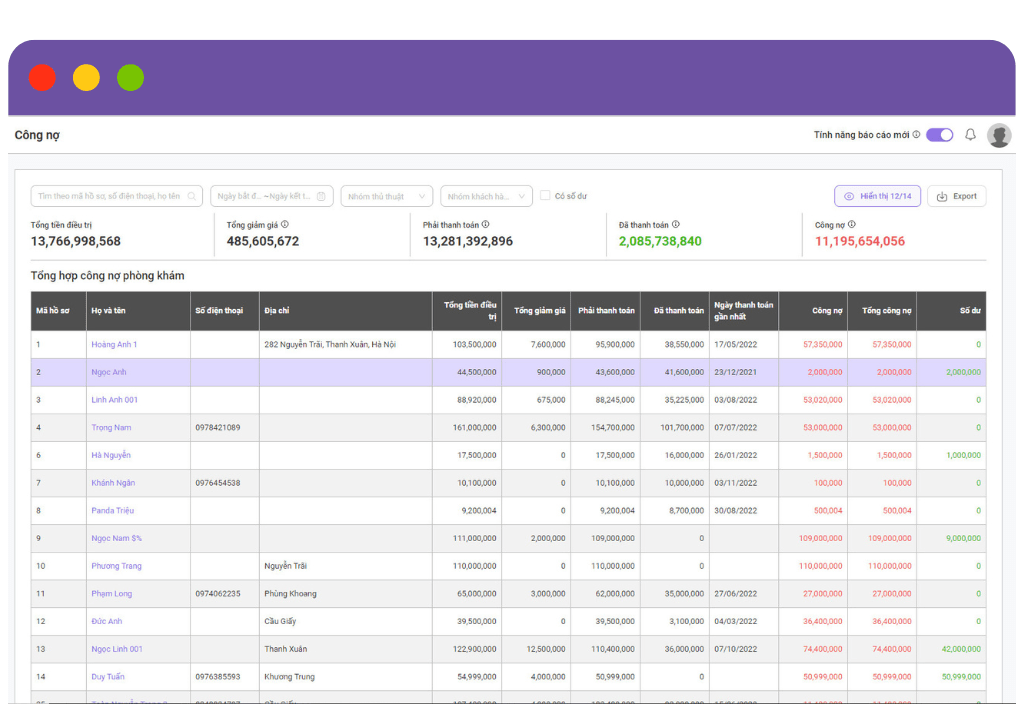1024x720 pixels.
Task: Click the Công nợ page title
Action: (37, 135)
